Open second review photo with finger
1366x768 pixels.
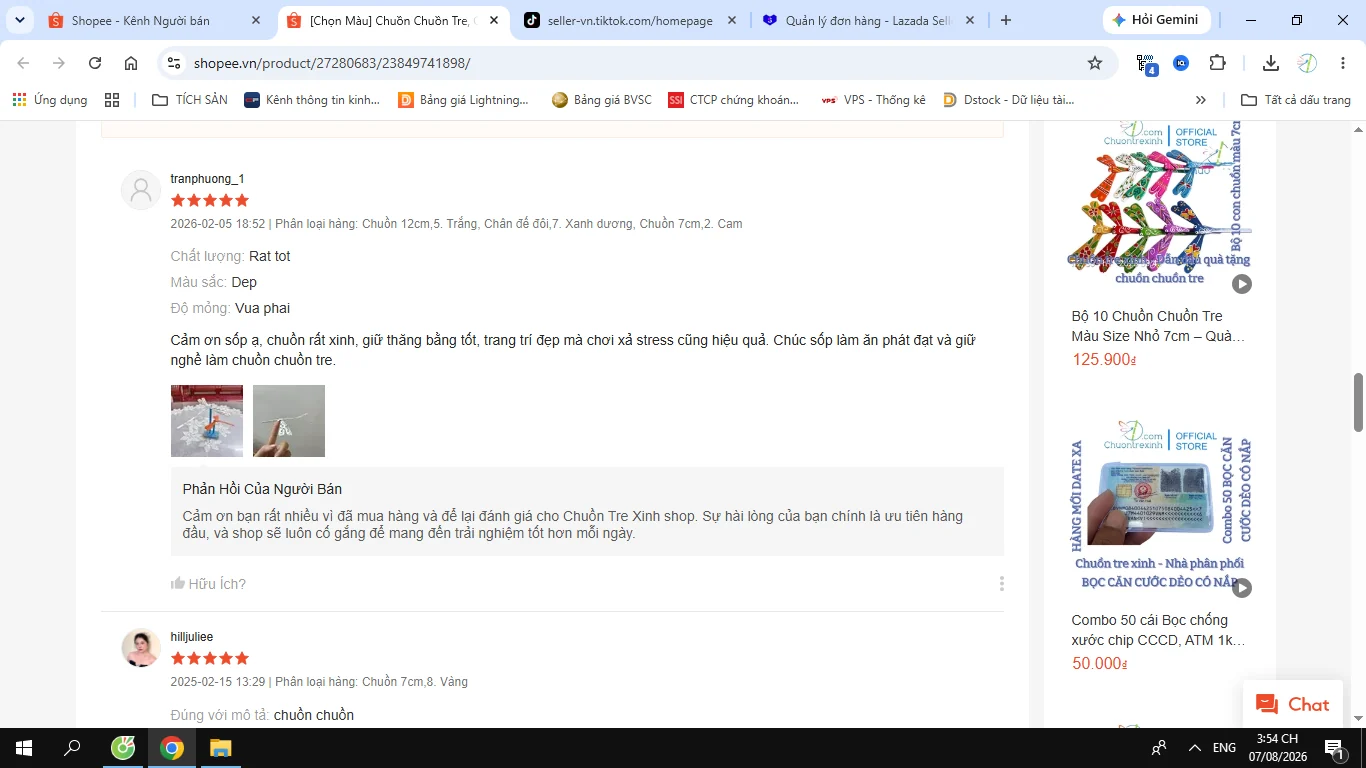289,421
